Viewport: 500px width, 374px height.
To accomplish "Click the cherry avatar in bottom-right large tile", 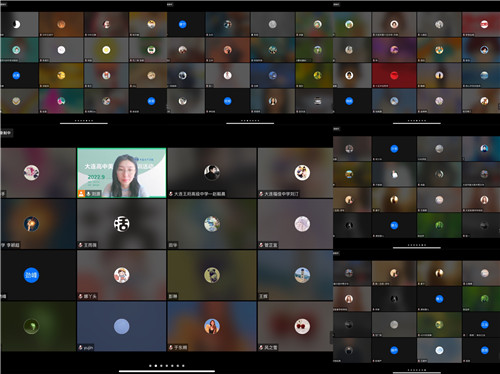I will pos(302,326).
